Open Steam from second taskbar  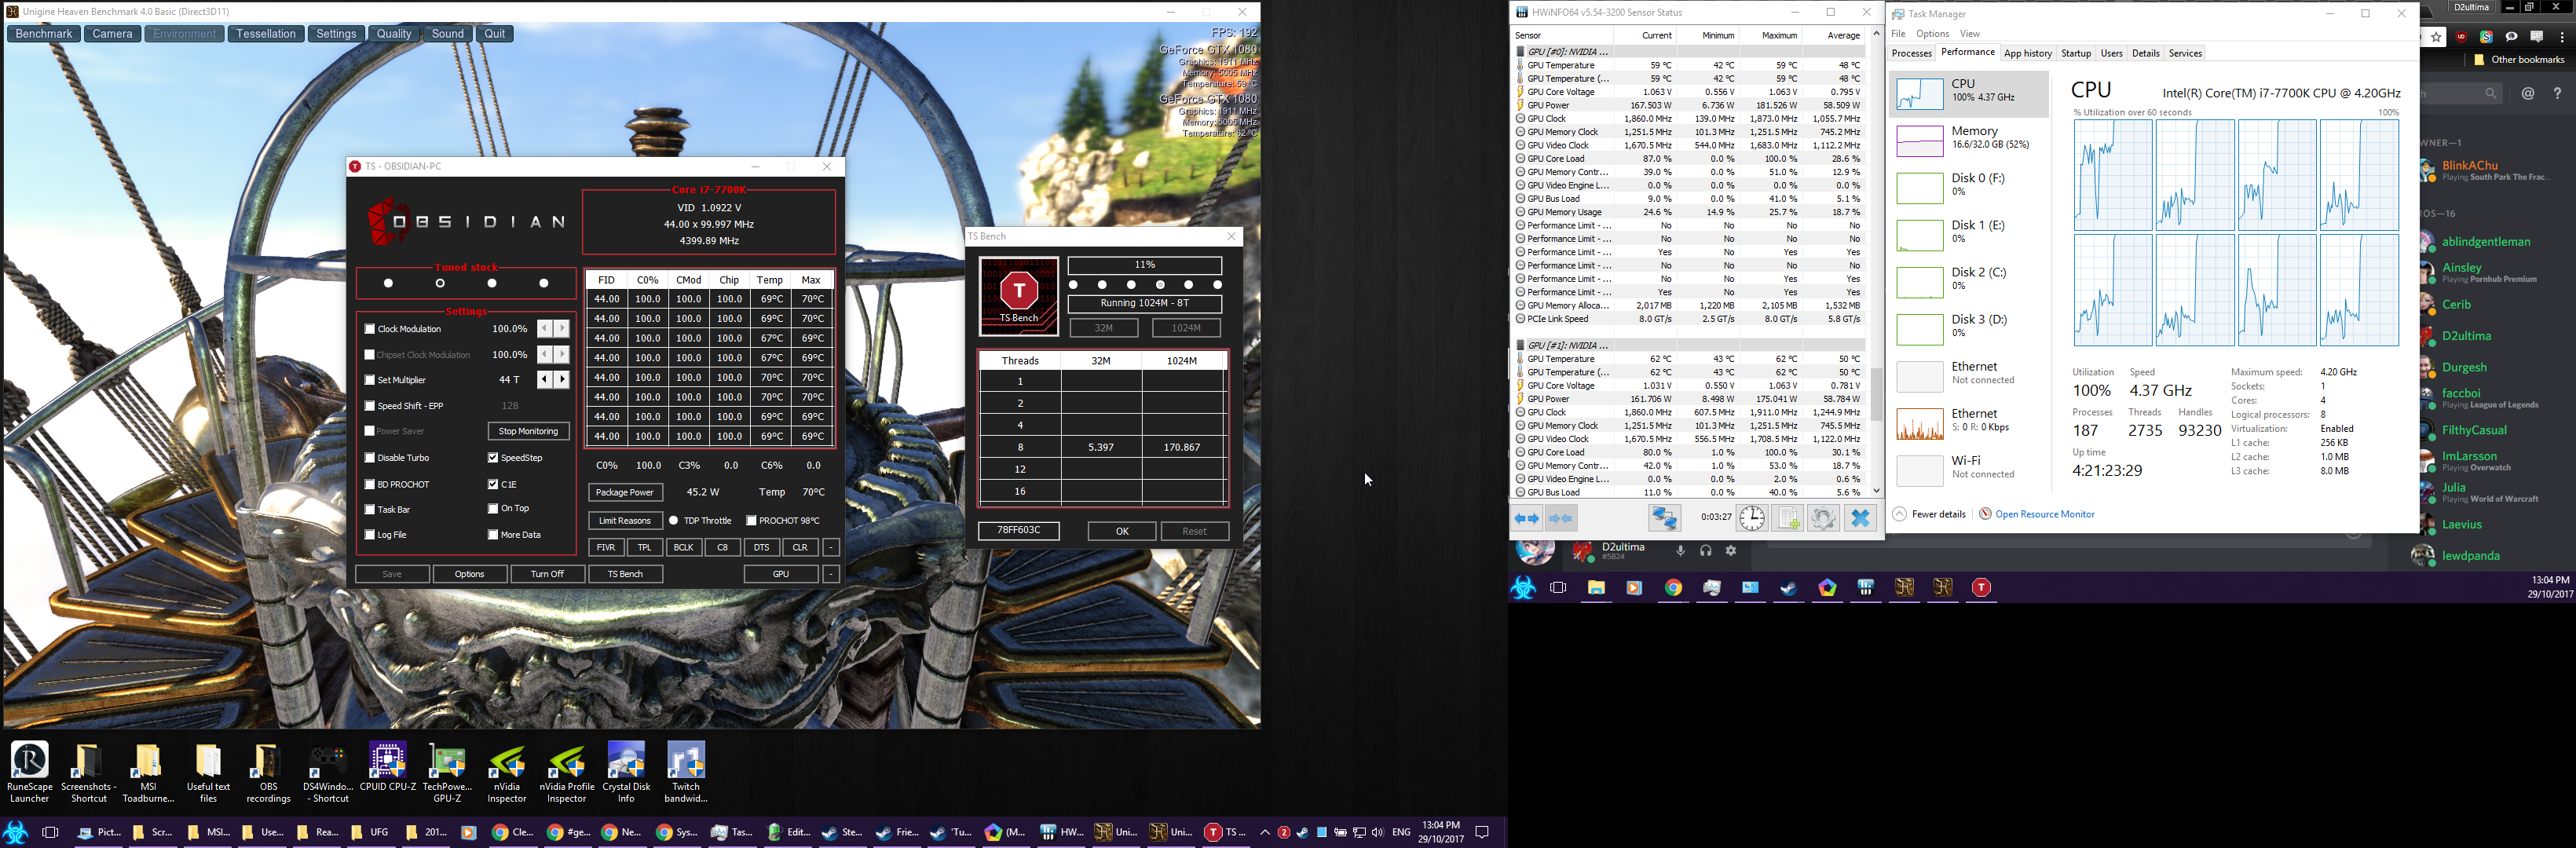pyautogui.click(x=1789, y=588)
